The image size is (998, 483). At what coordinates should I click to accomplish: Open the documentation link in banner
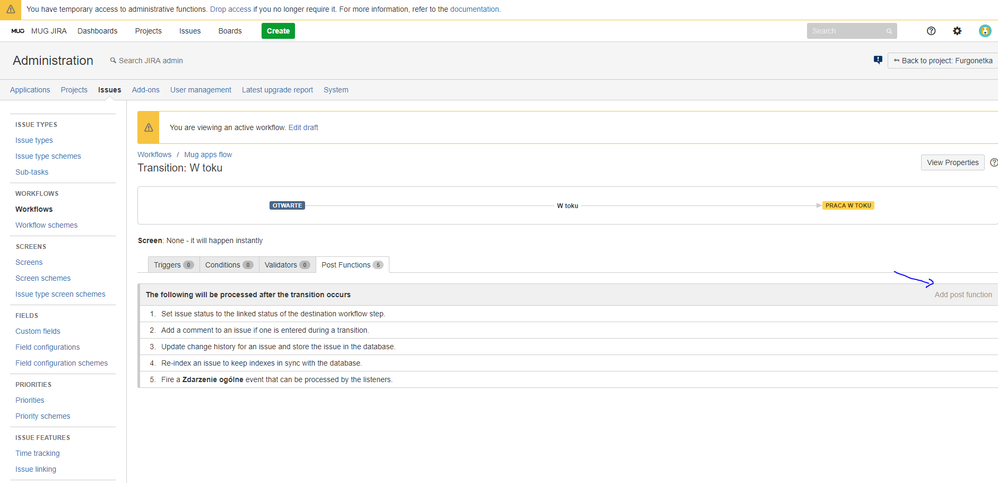tap(474, 10)
